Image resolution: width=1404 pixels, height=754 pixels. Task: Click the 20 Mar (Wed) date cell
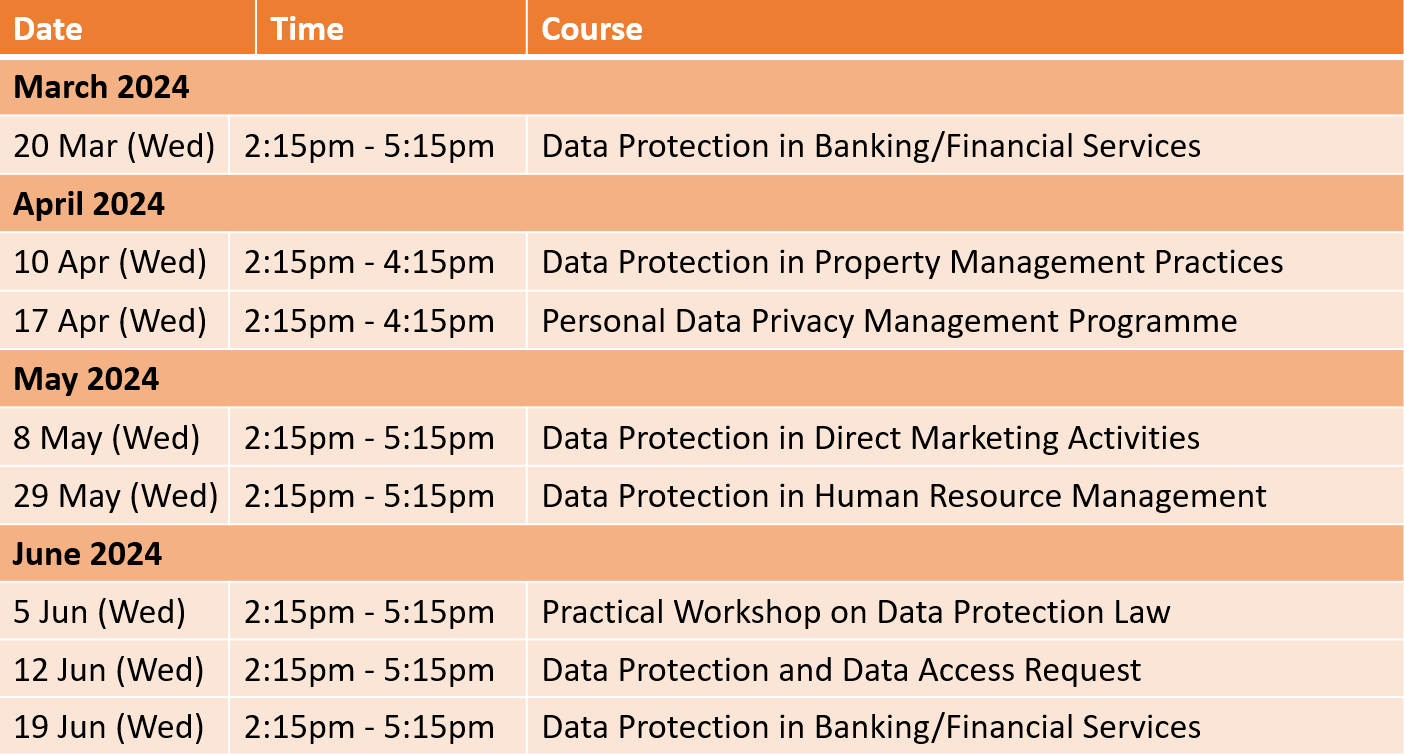coord(114,146)
